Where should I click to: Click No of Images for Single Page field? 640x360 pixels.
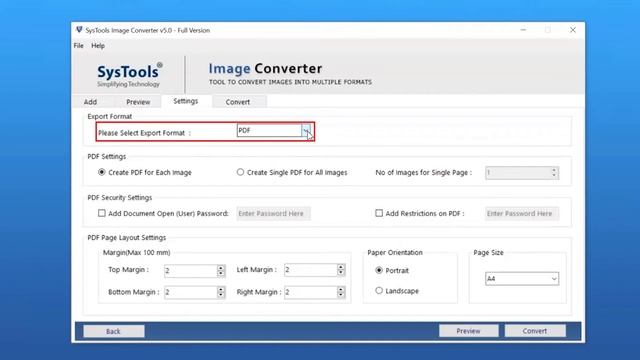518,173
